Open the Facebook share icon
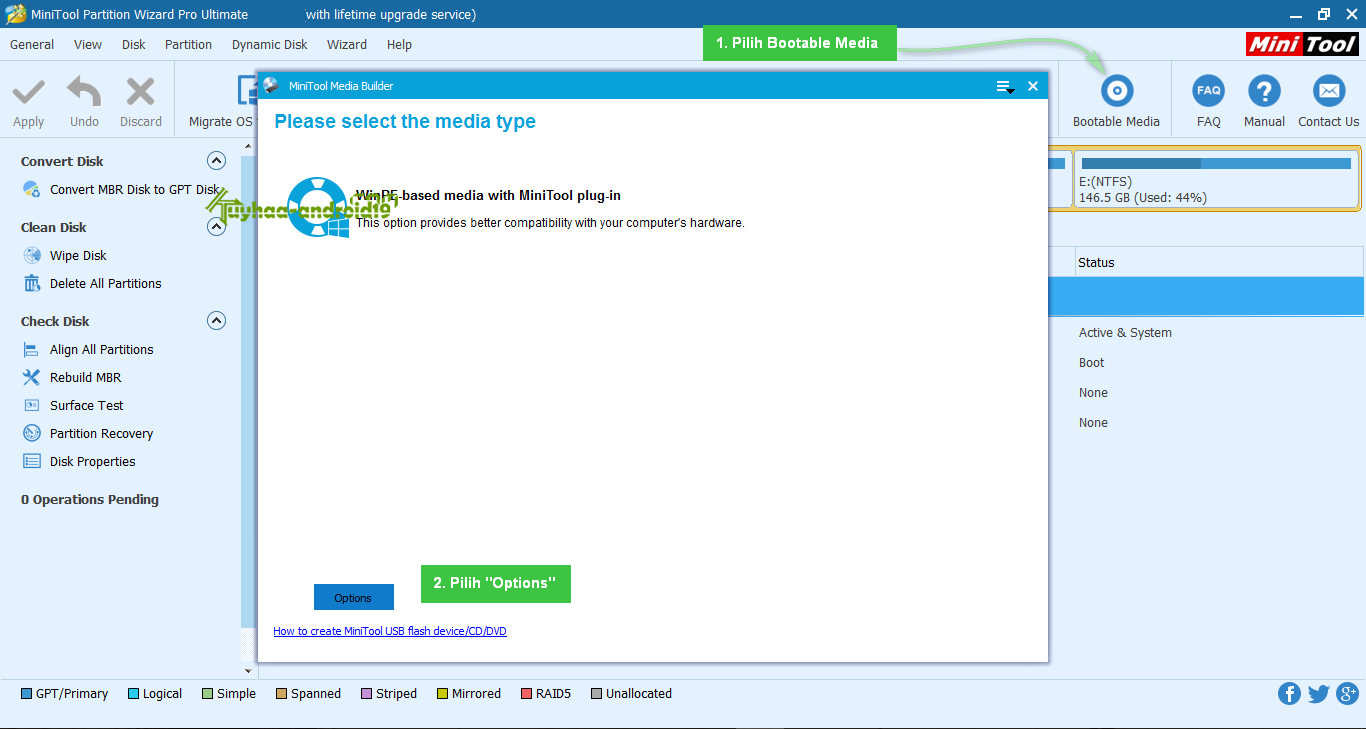 coord(1289,693)
